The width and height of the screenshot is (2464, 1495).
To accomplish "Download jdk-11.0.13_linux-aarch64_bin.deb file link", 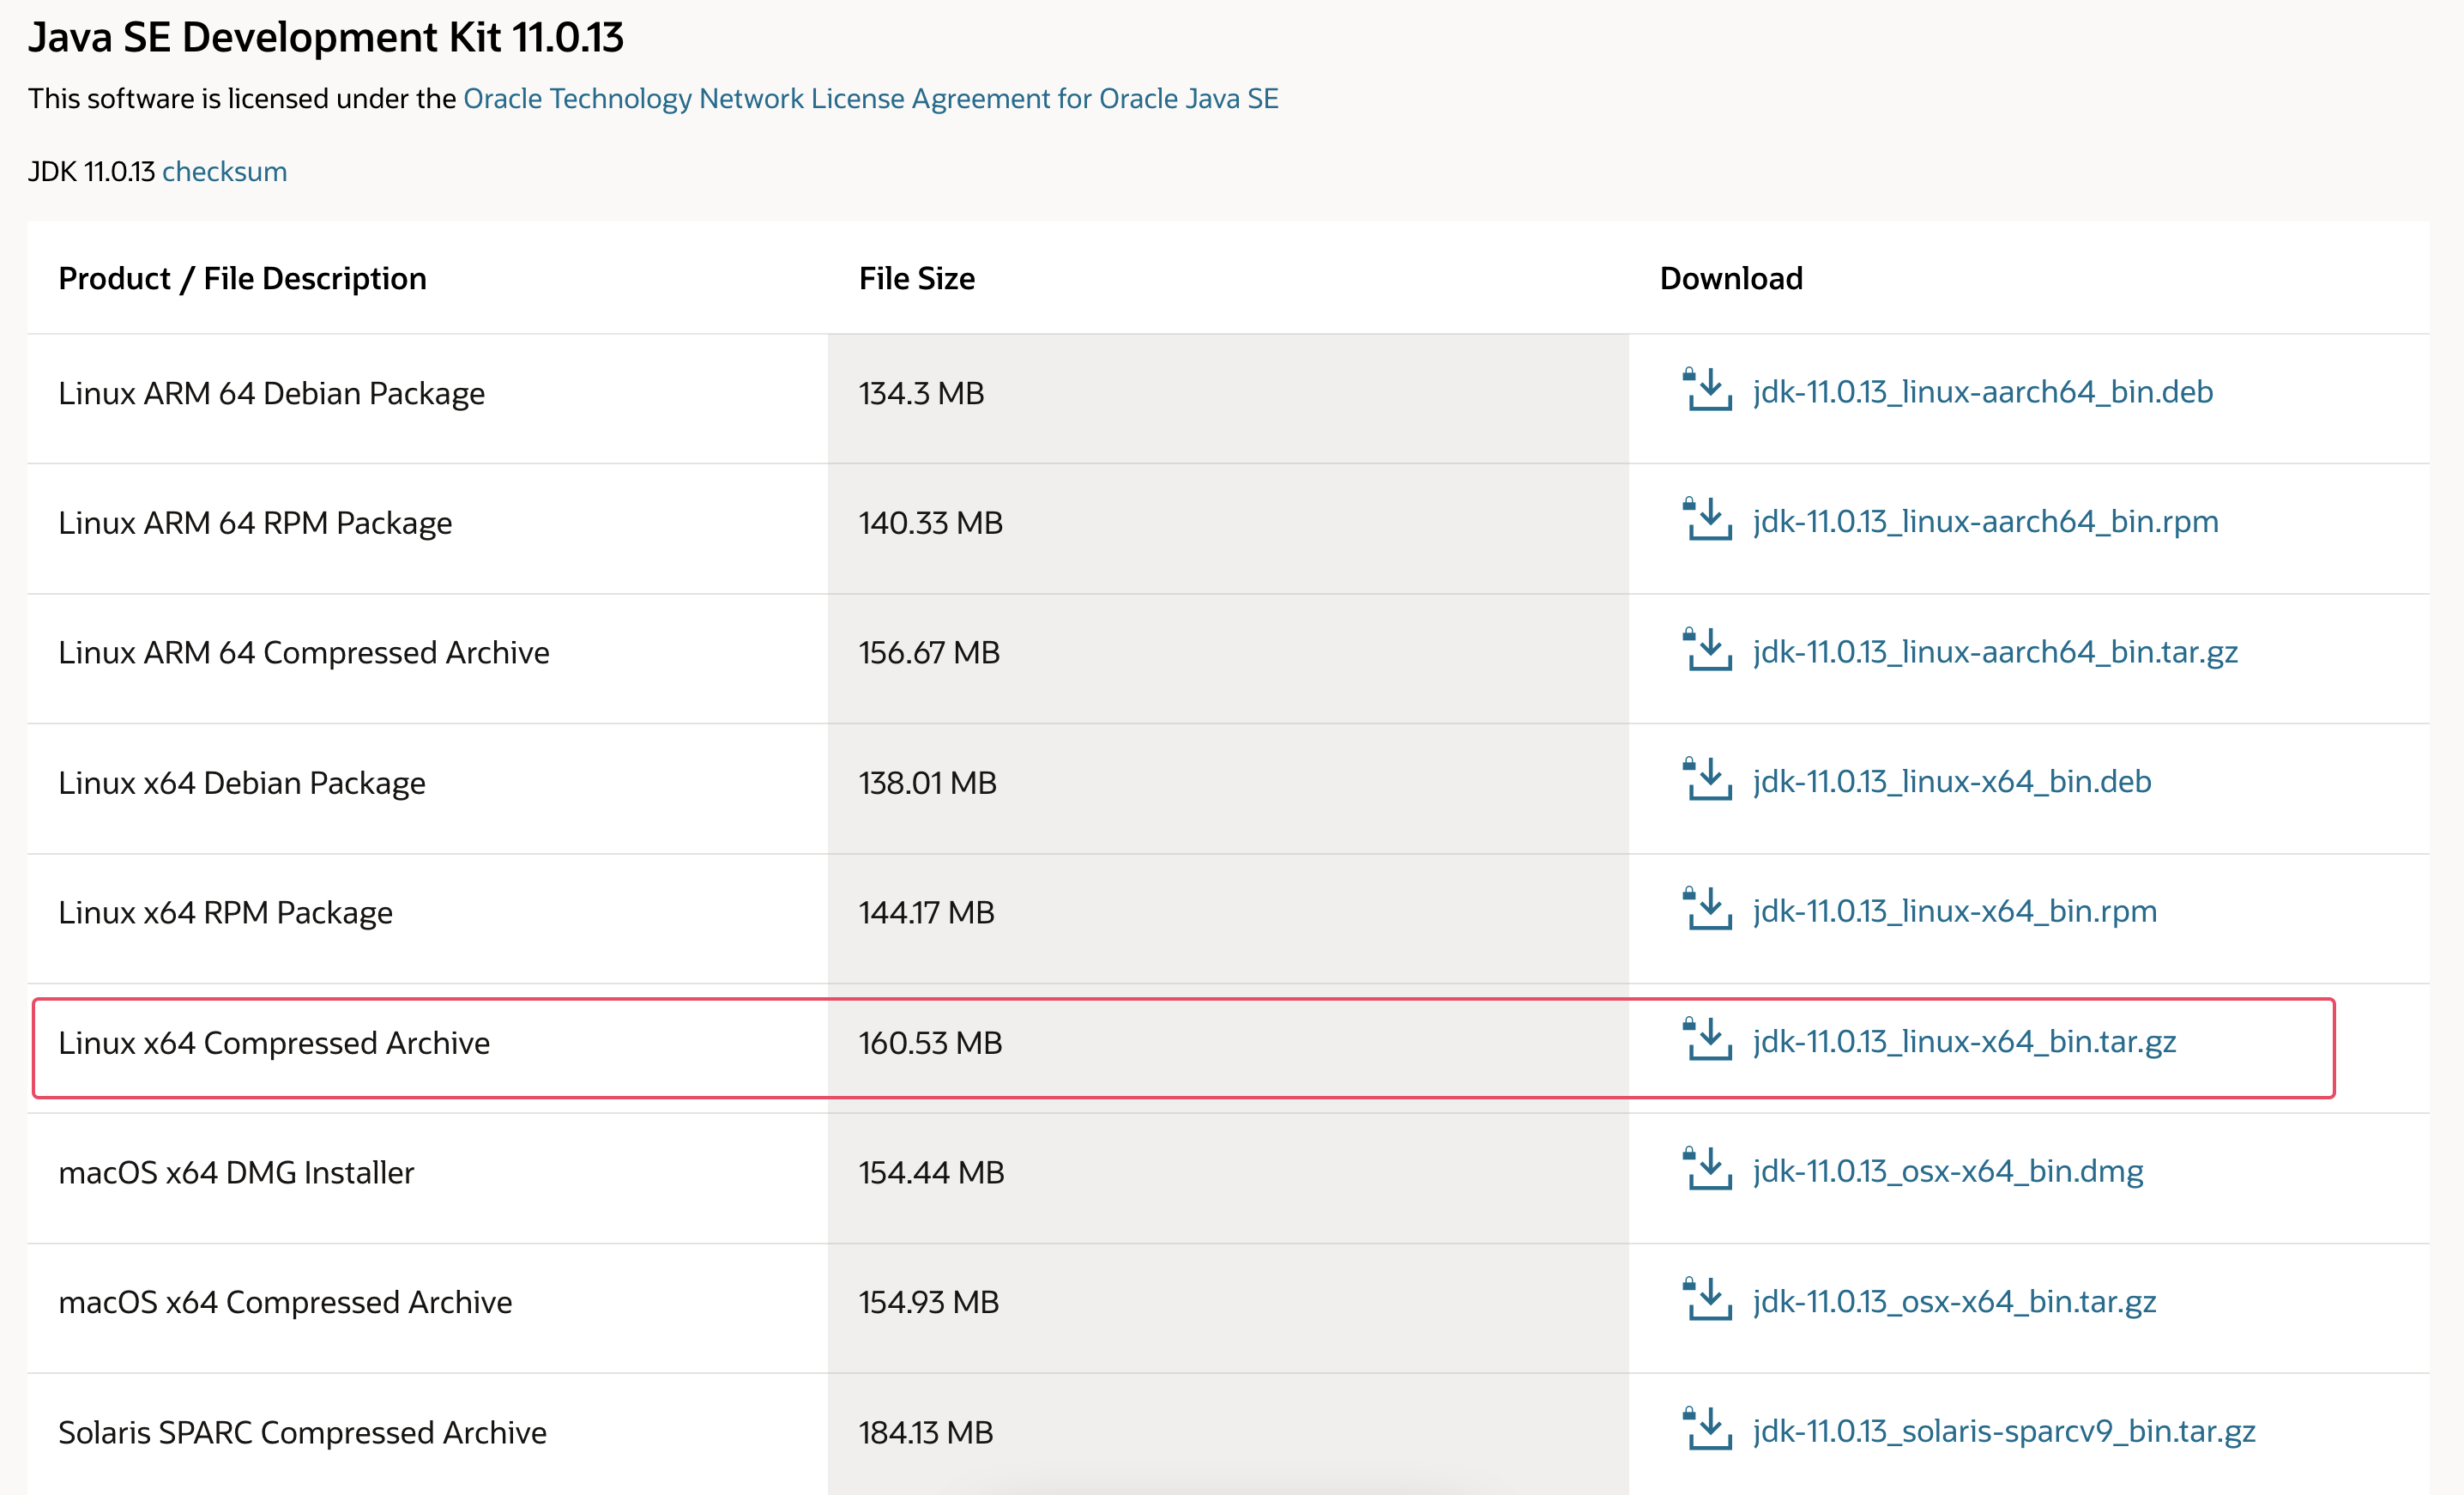I will tap(1982, 392).
